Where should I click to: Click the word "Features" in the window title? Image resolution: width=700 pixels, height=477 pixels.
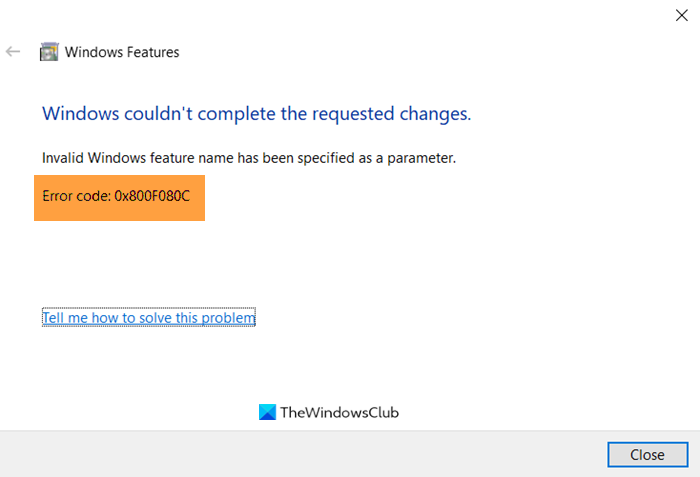(x=151, y=52)
